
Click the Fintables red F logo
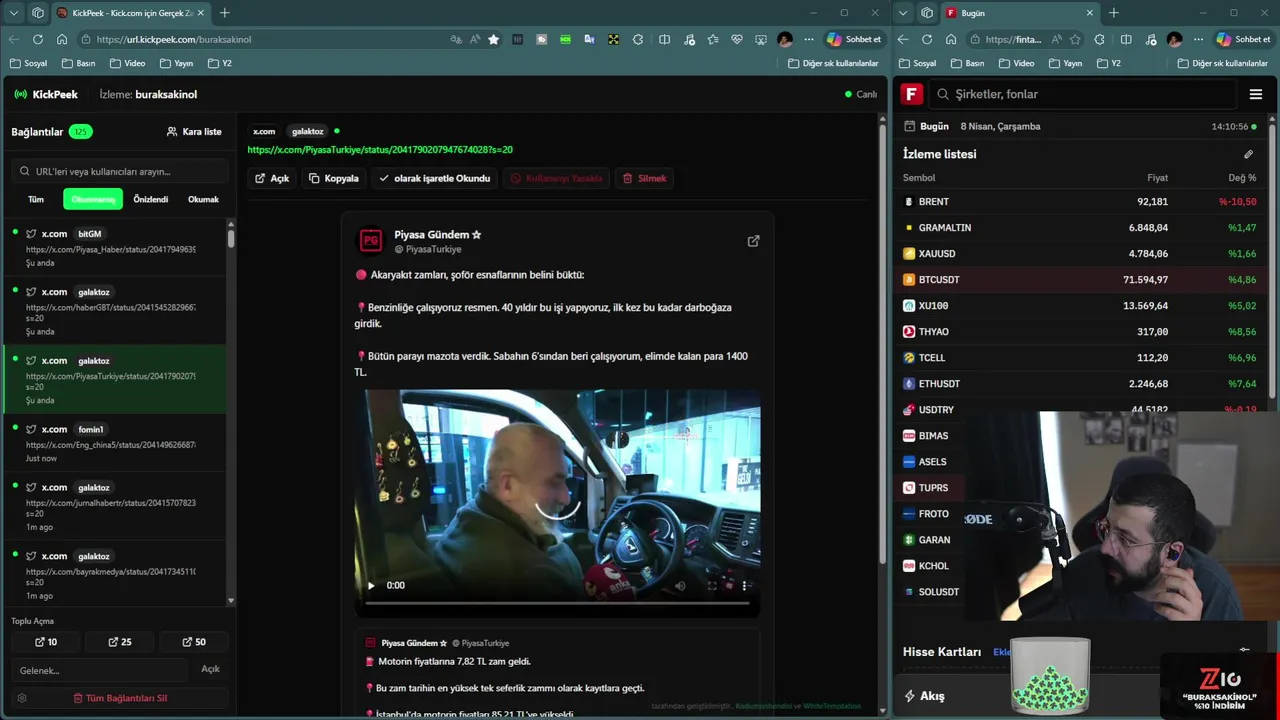tap(911, 94)
